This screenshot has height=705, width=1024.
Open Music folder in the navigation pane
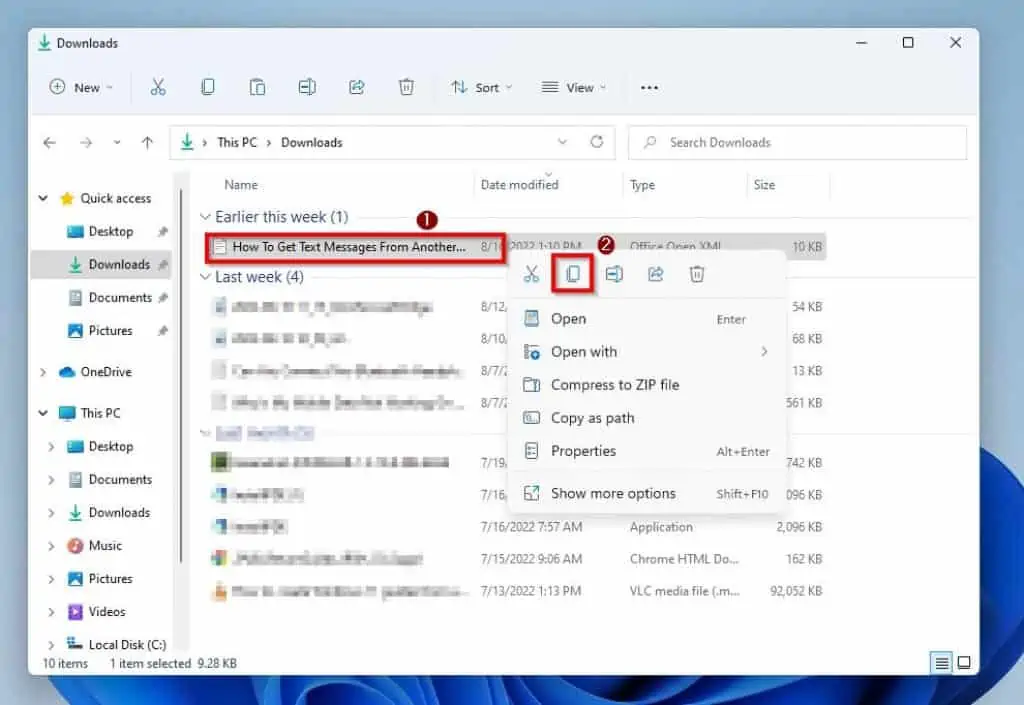[x=105, y=545]
